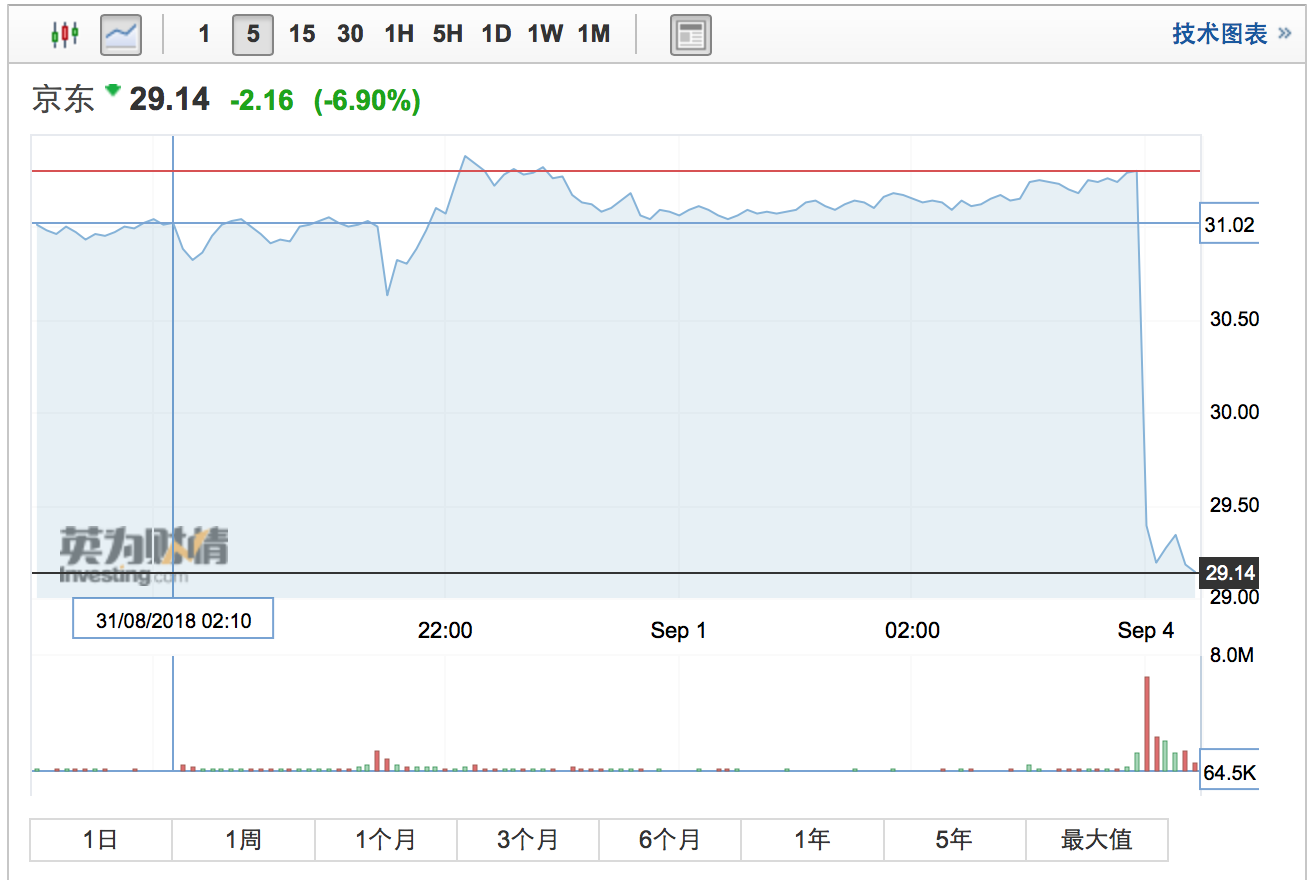Open the news panel icon

pyautogui.click(x=690, y=35)
